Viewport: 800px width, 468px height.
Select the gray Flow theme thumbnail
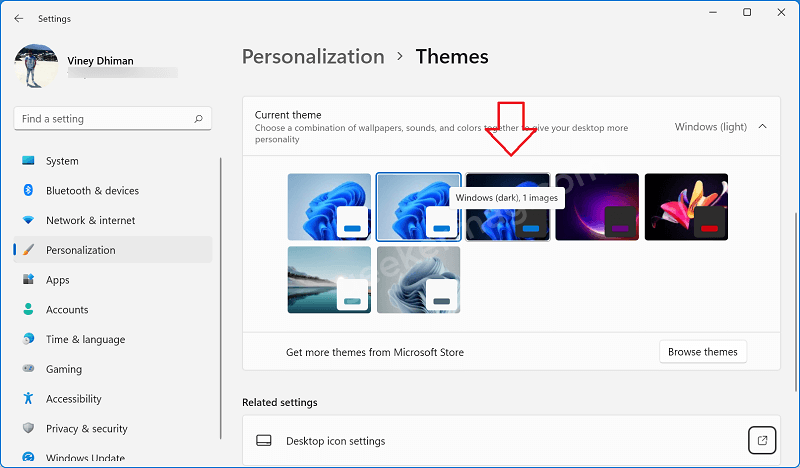(x=418, y=280)
